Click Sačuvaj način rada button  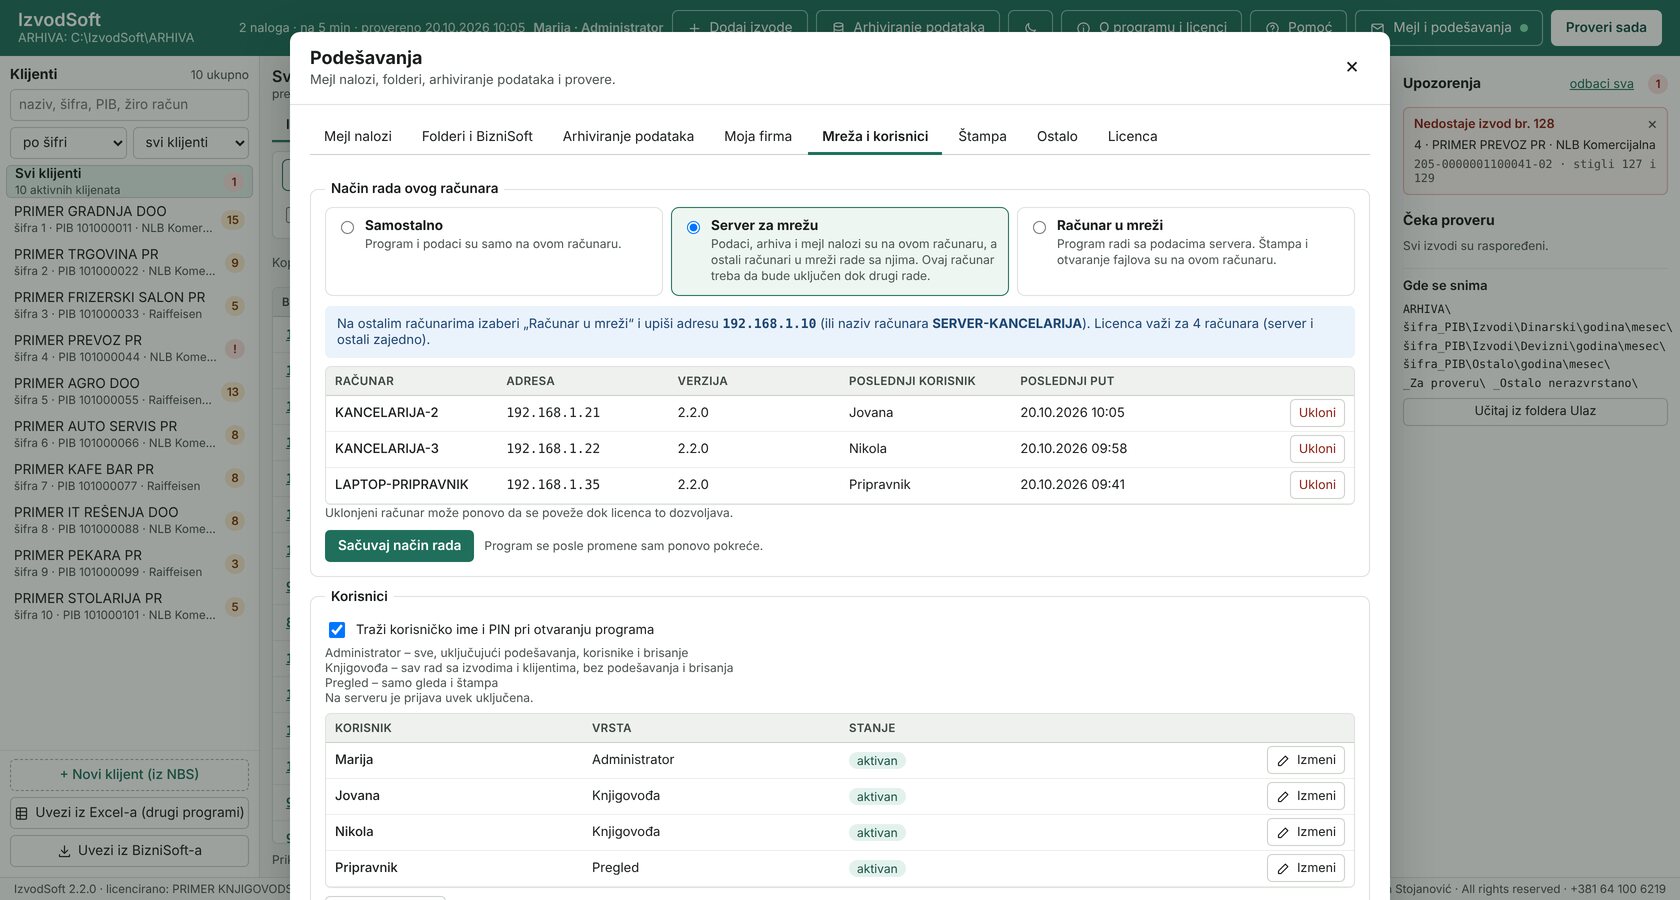[x=399, y=546]
